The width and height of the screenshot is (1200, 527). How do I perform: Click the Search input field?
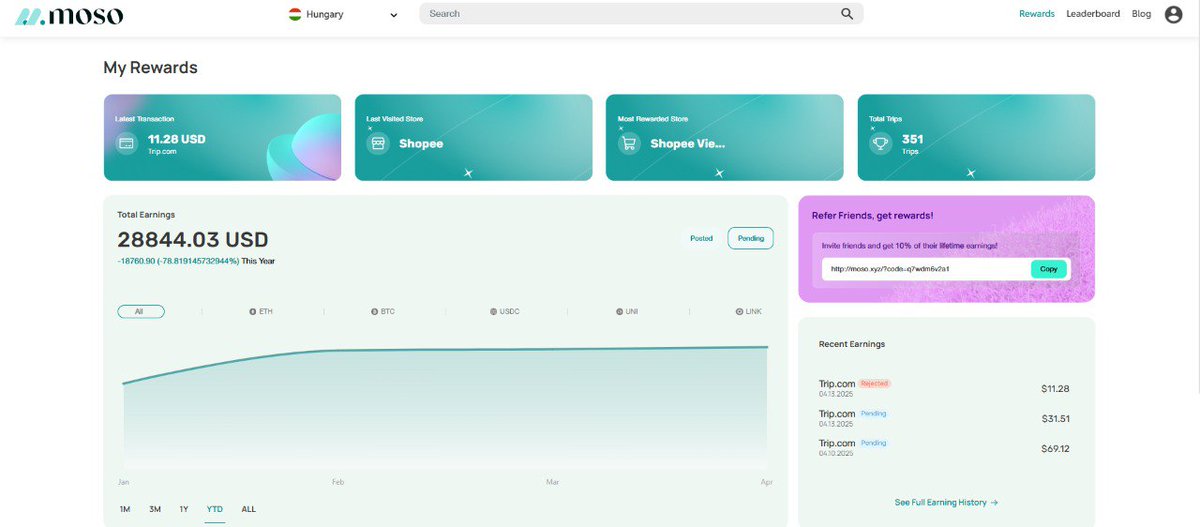coord(641,14)
